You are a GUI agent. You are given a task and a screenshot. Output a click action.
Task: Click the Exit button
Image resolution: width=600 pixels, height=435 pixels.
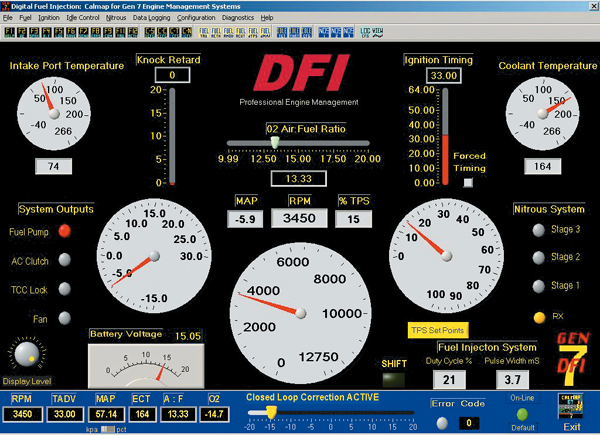571,427
